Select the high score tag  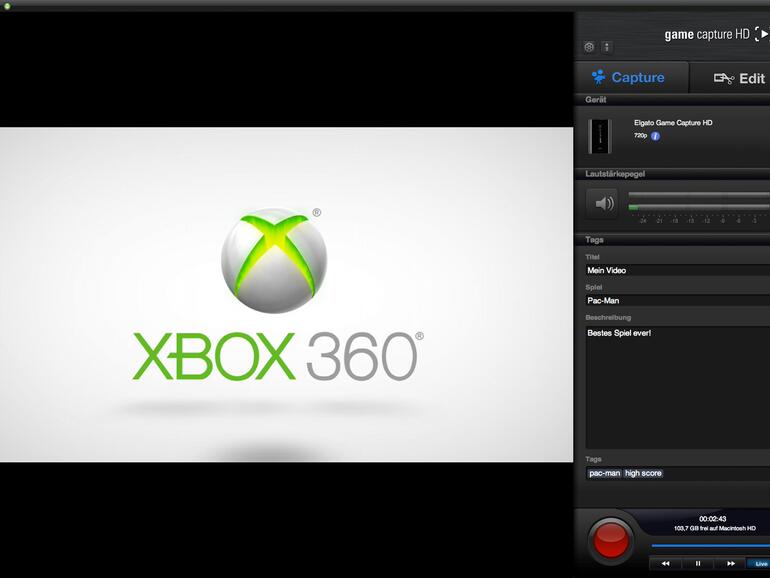(643, 473)
